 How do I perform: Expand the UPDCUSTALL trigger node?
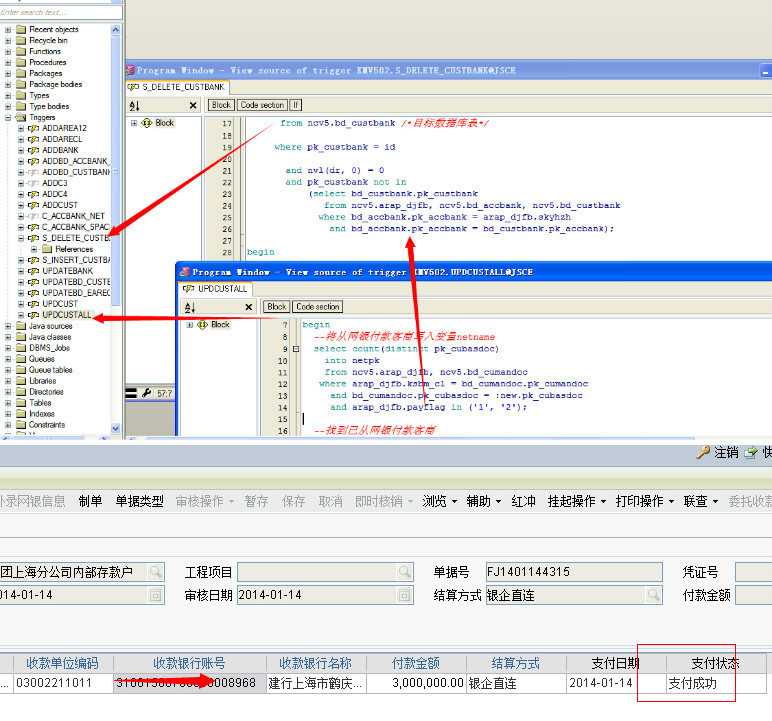click(21, 315)
